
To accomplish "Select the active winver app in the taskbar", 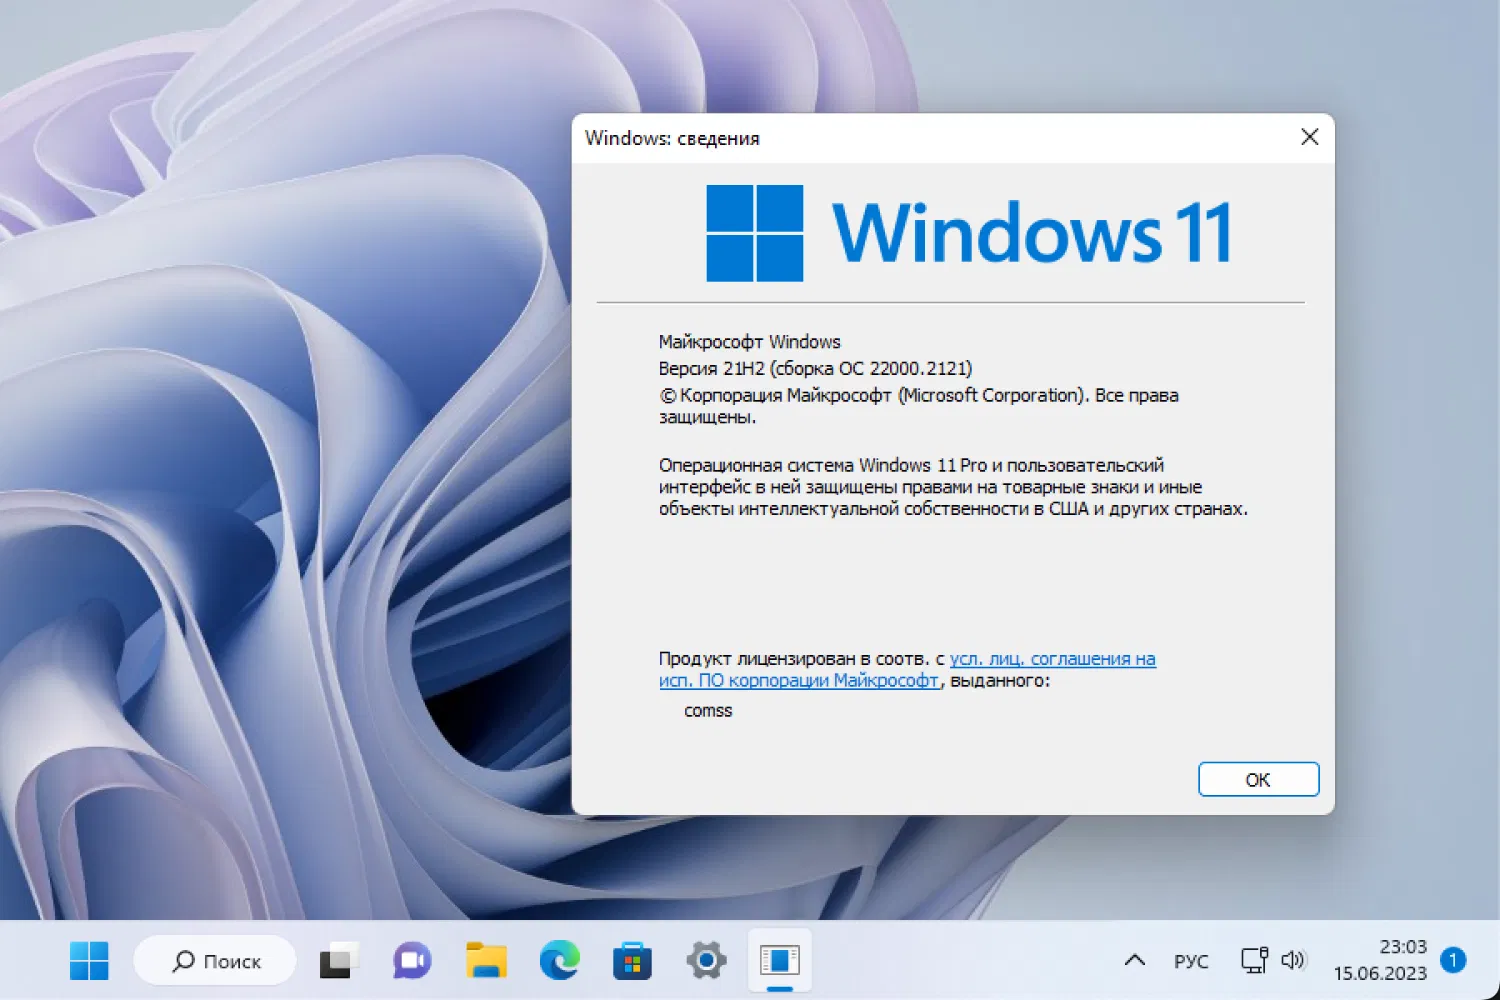I will tap(780, 960).
